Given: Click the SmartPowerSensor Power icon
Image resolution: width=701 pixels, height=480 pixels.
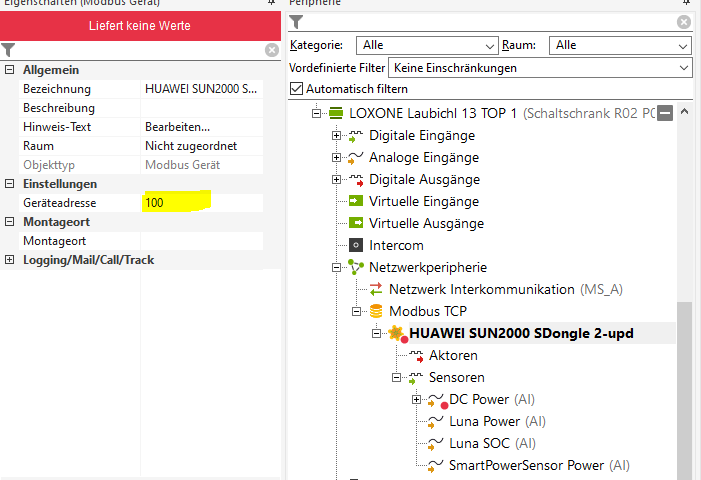Looking at the screenshot, I should point(435,466).
